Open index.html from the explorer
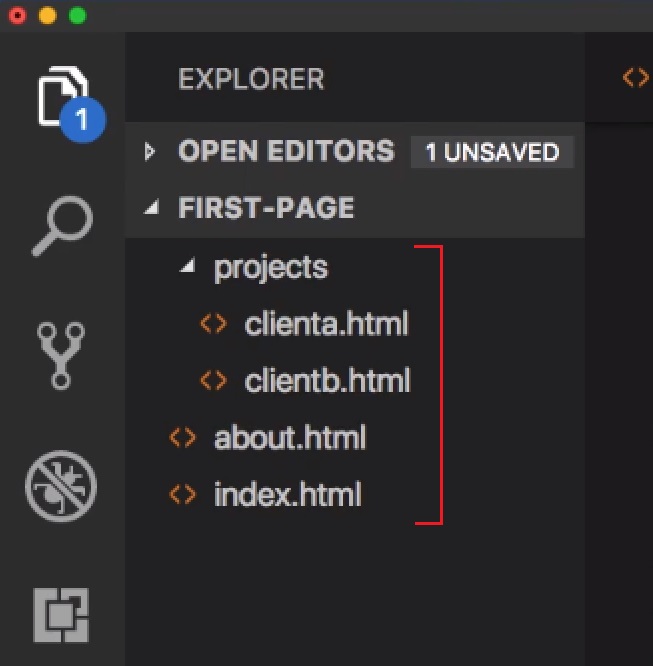653x666 pixels. click(x=288, y=494)
